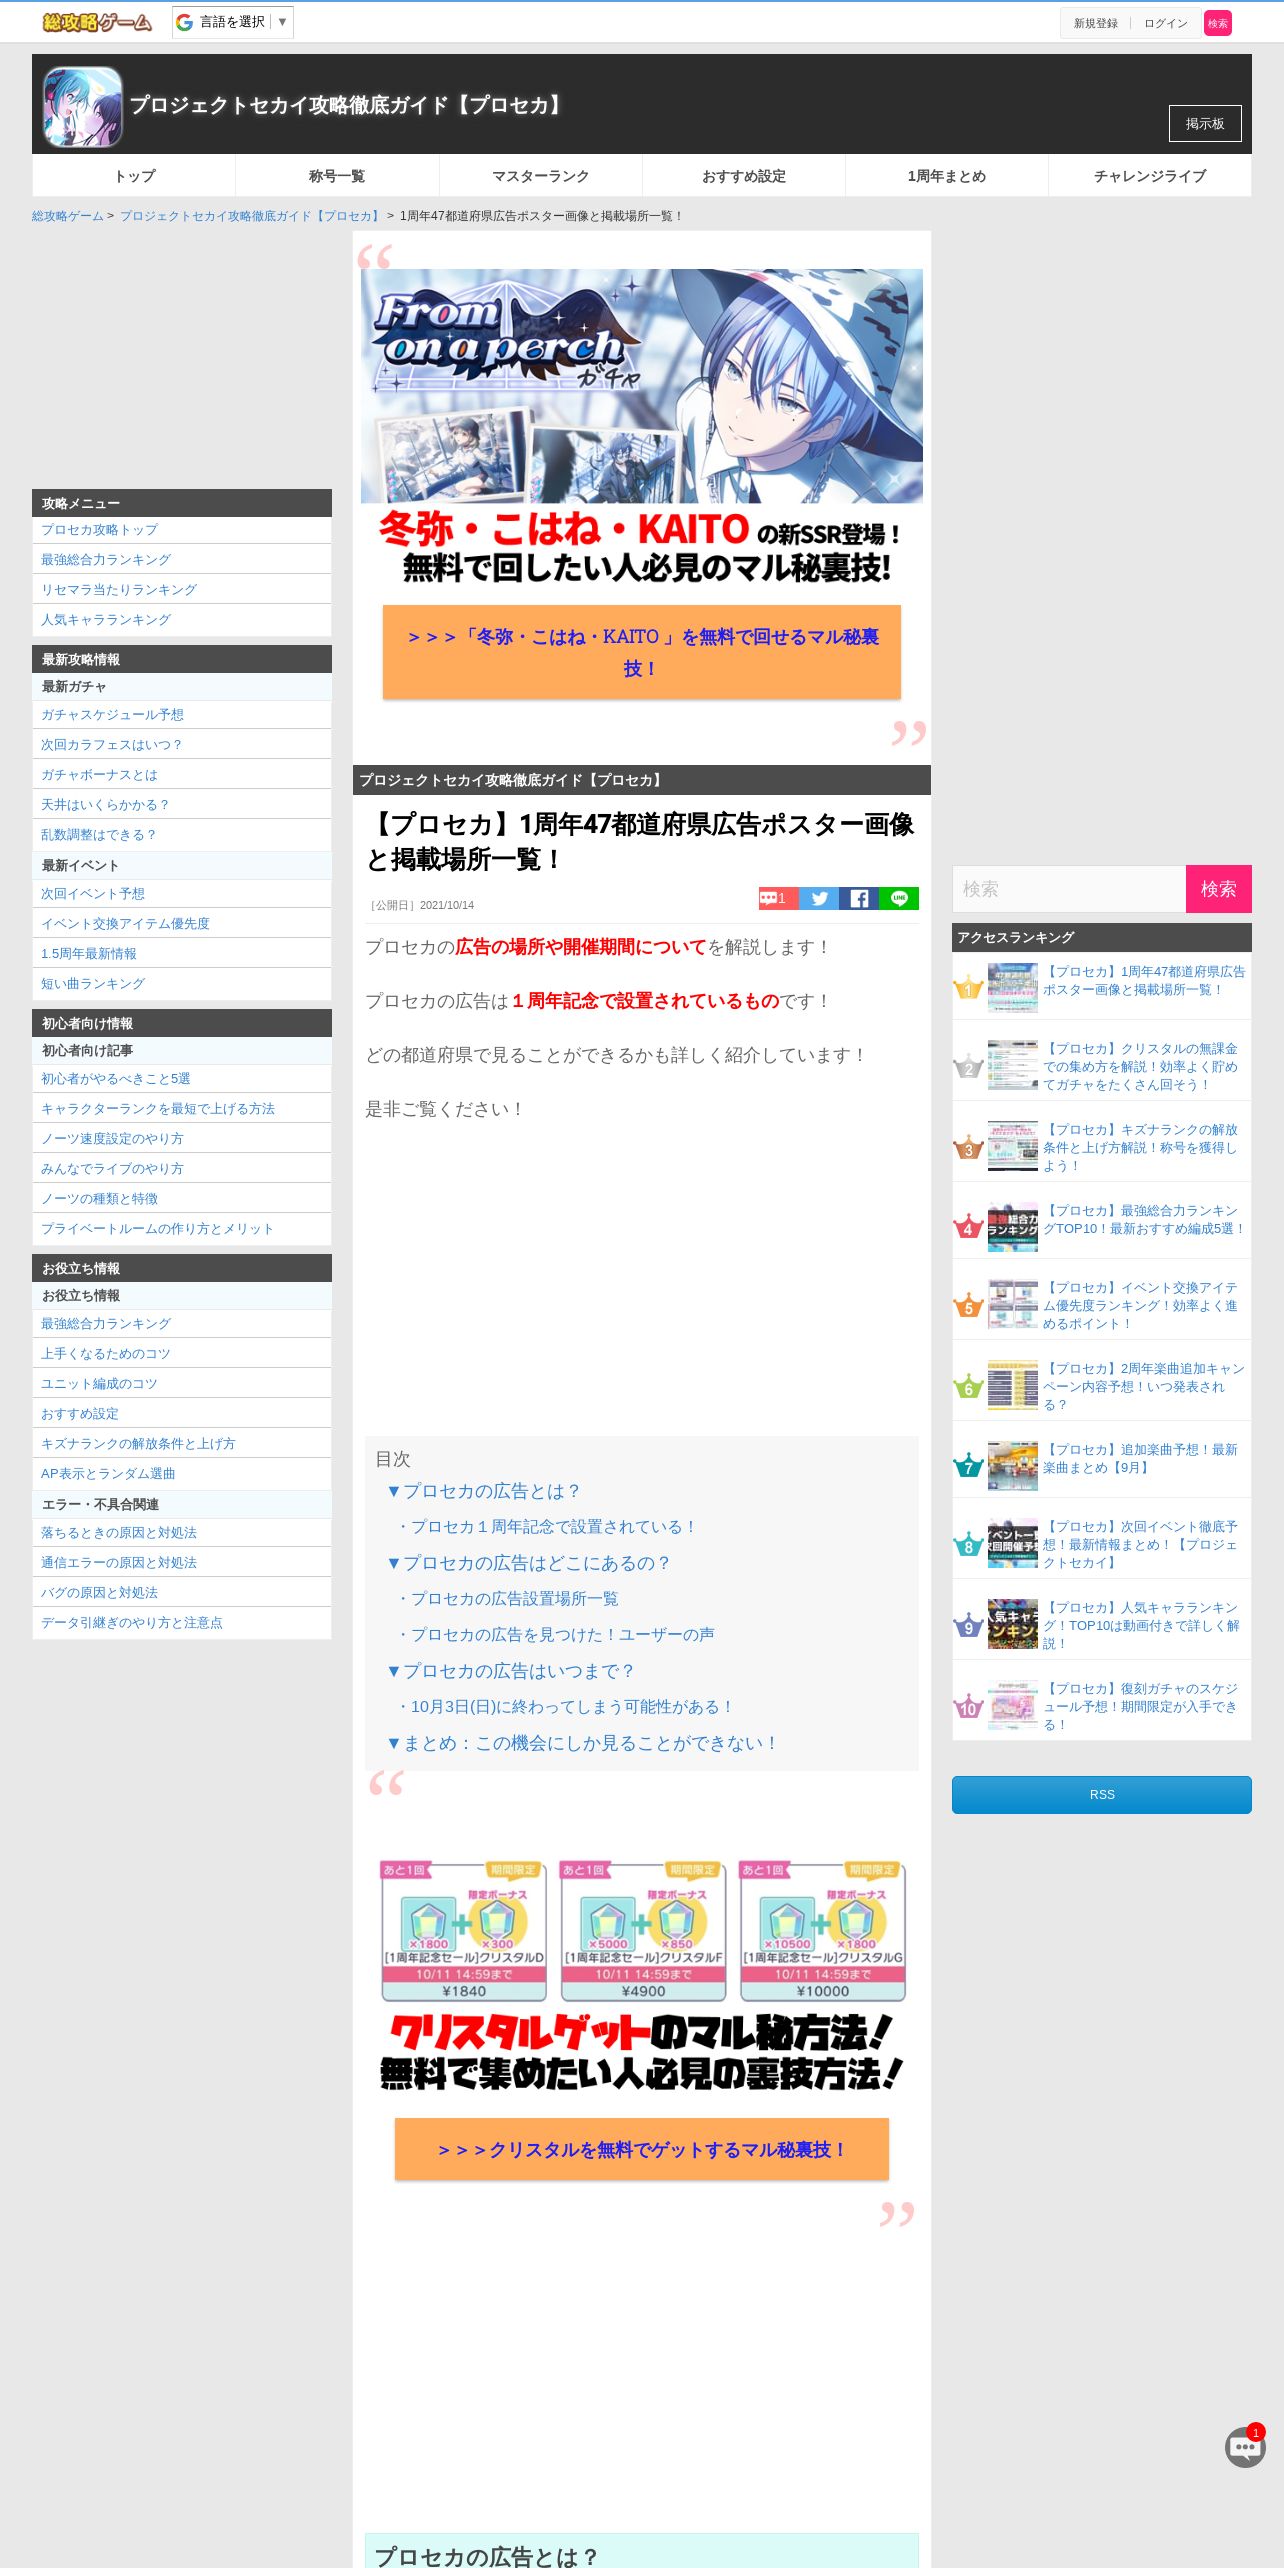Image resolution: width=1284 pixels, height=2568 pixels.
Task: Open the 称号一覧 navigation tab
Action: [x=337, y=176]
